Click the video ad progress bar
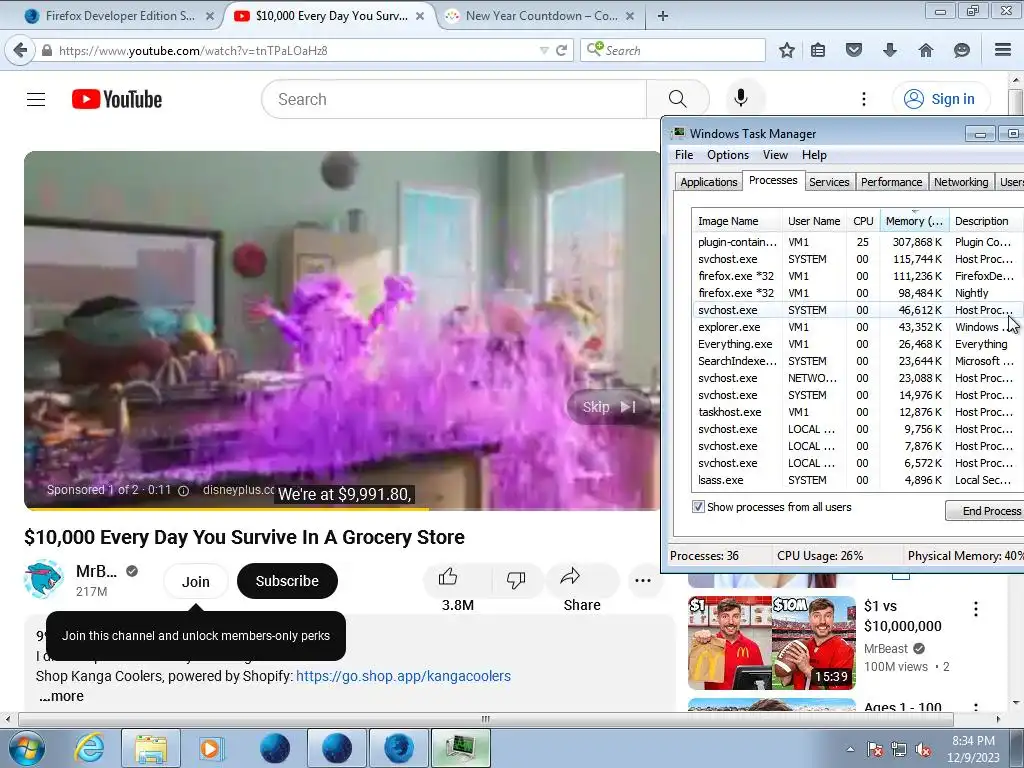The height and width of the screenshot is (768, 1024). [342, 508]
